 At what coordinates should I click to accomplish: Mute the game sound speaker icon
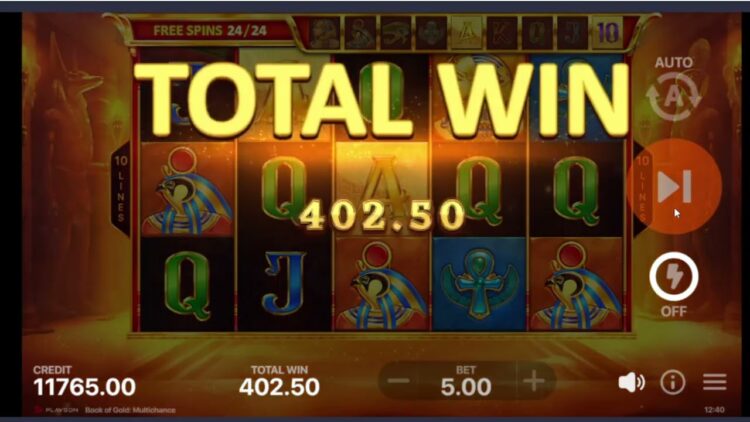coord(631,382)
